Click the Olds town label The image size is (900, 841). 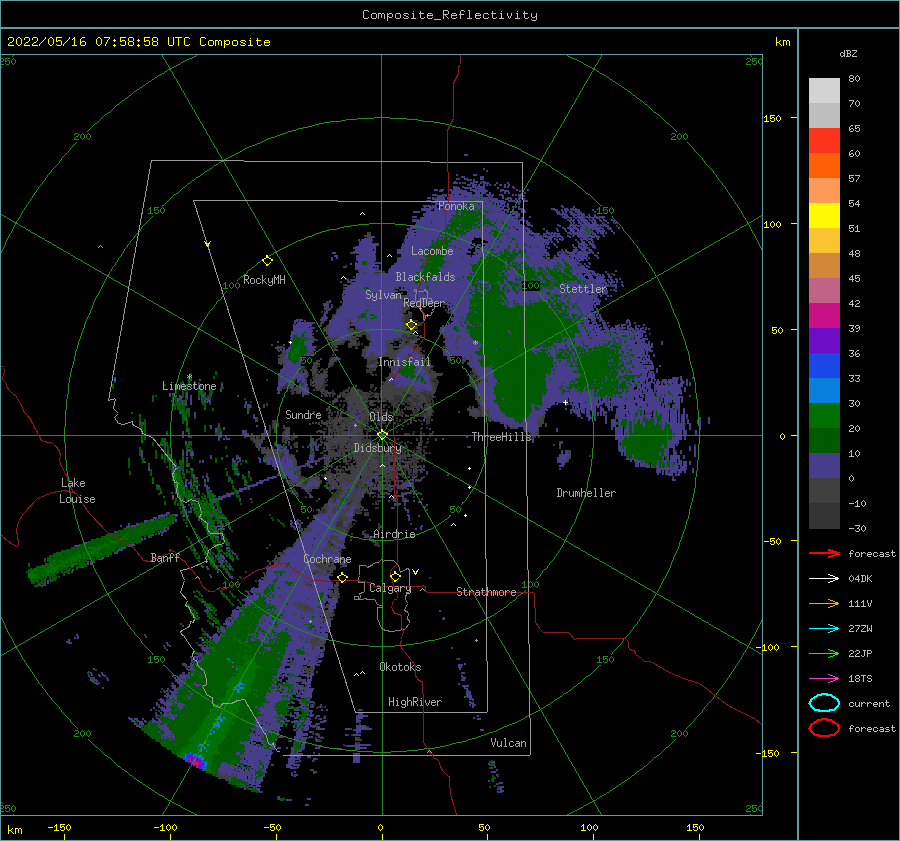tap(381, 417)
